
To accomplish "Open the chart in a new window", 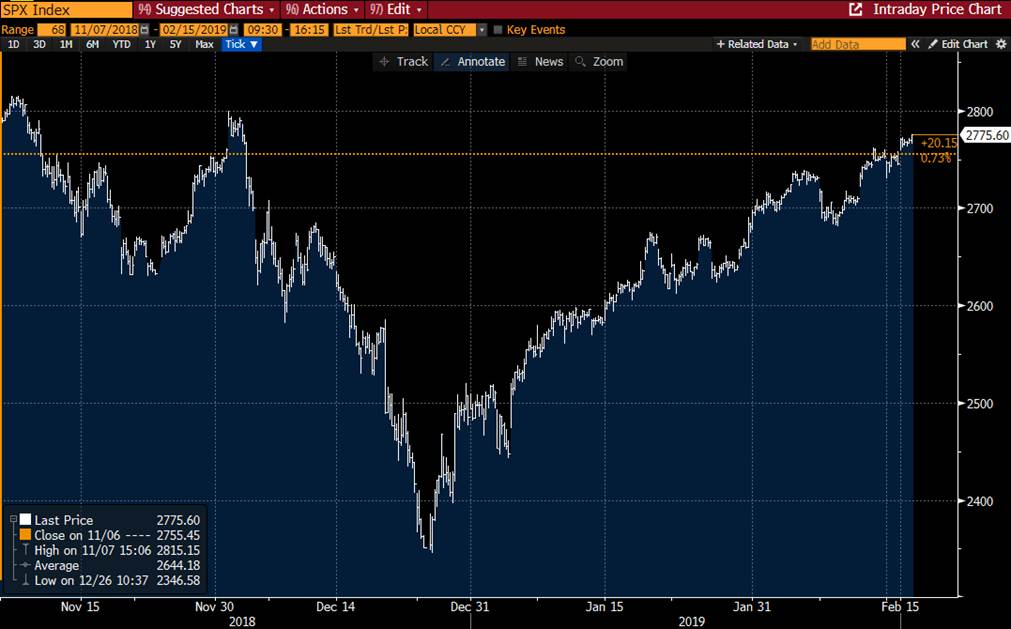I will pyautogui.click(x=855, y=10).
